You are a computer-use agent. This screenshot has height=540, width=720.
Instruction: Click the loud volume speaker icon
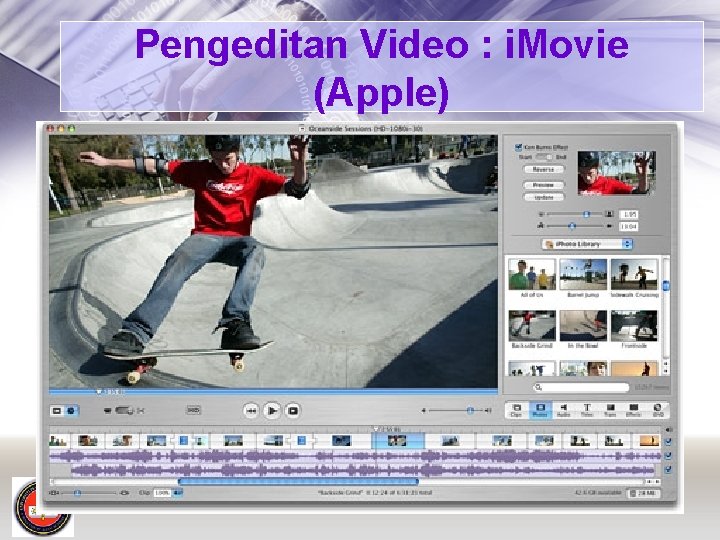(x=488, y=411)
